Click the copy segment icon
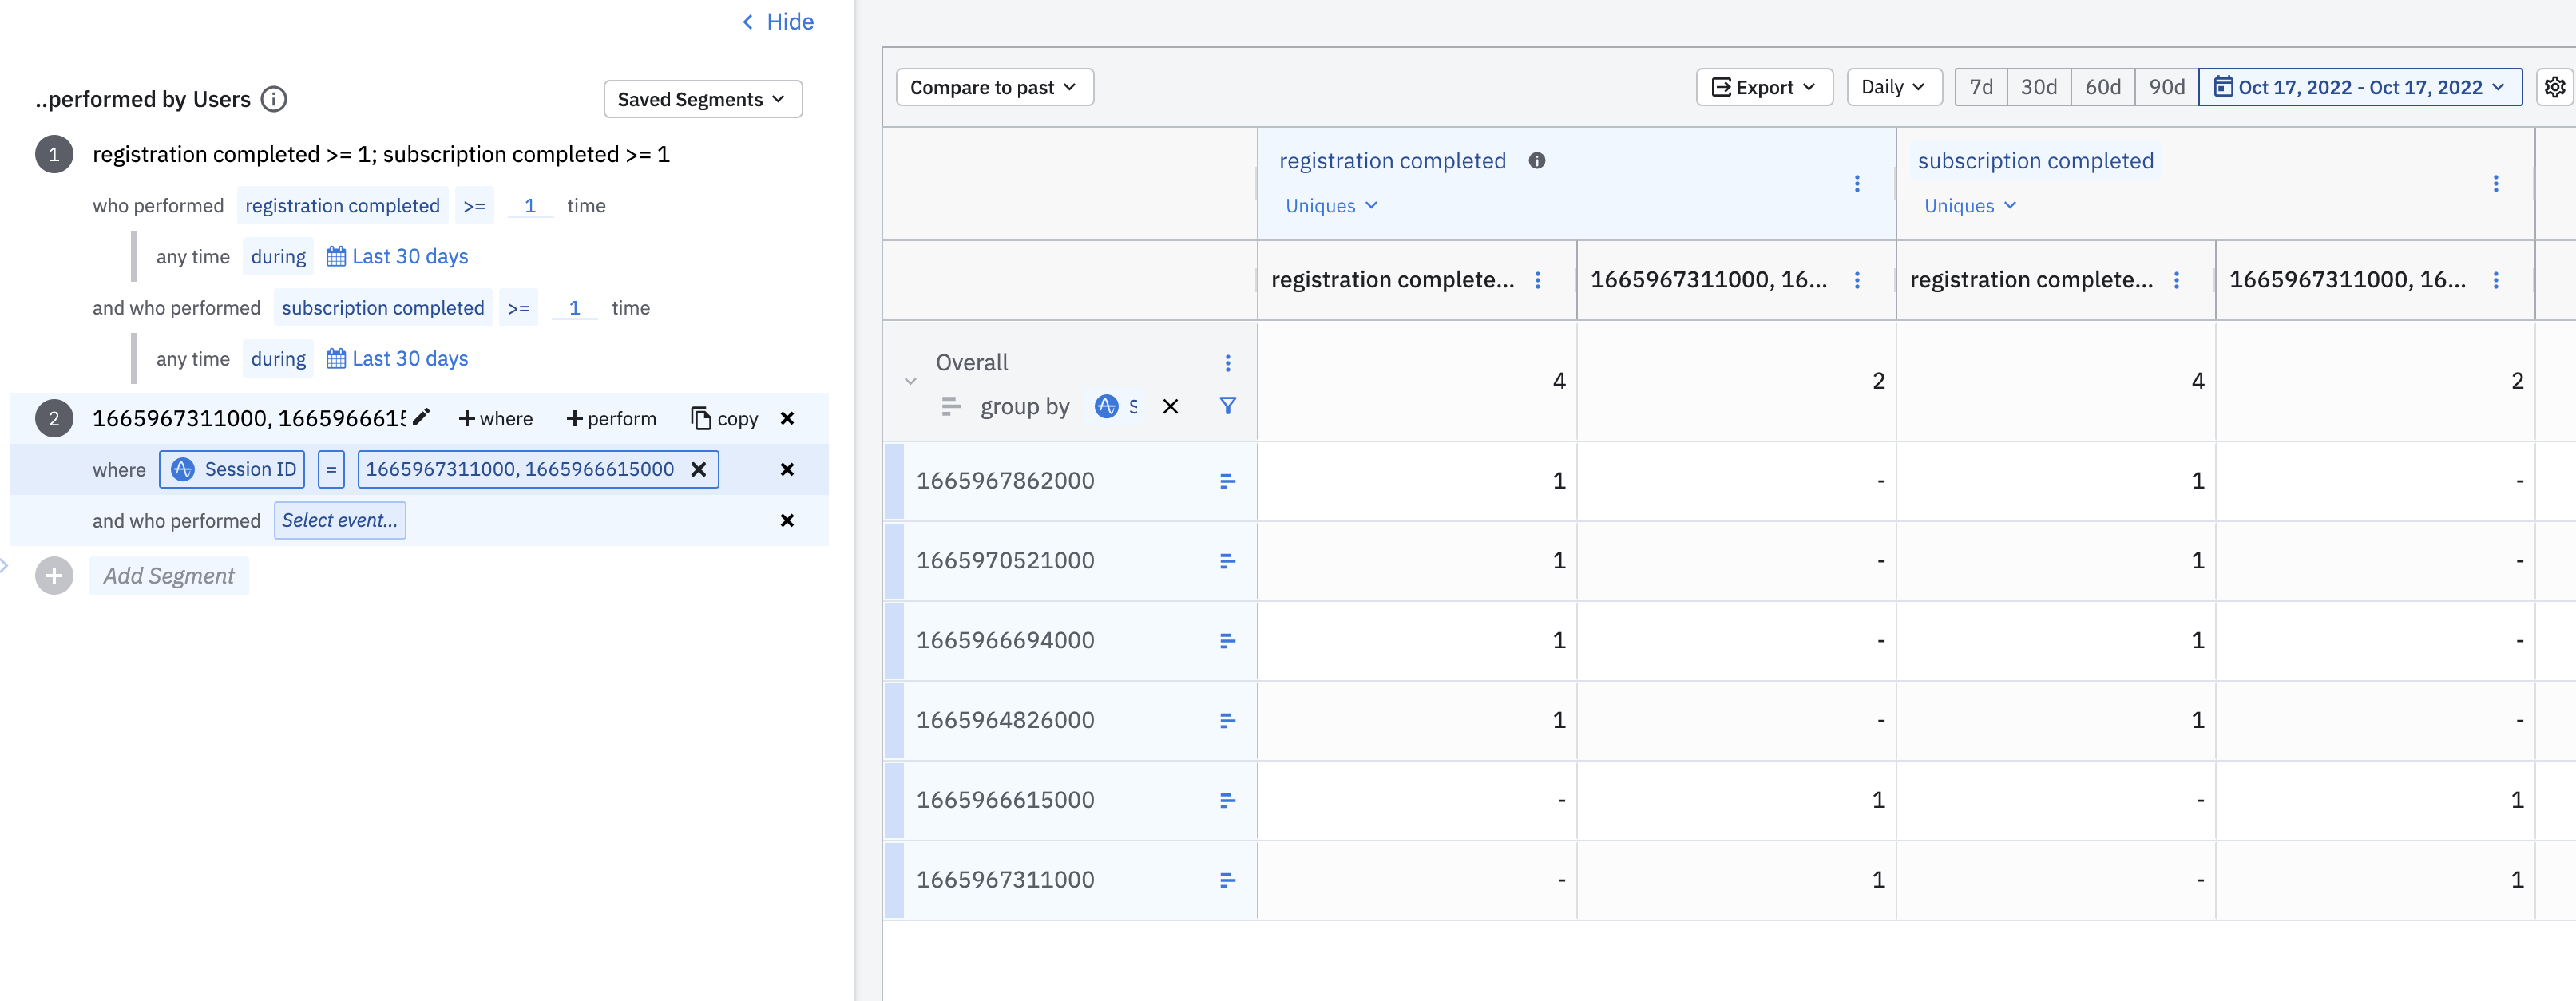The width and height of the screenshot is (2576, 1001). pos(701,418)
